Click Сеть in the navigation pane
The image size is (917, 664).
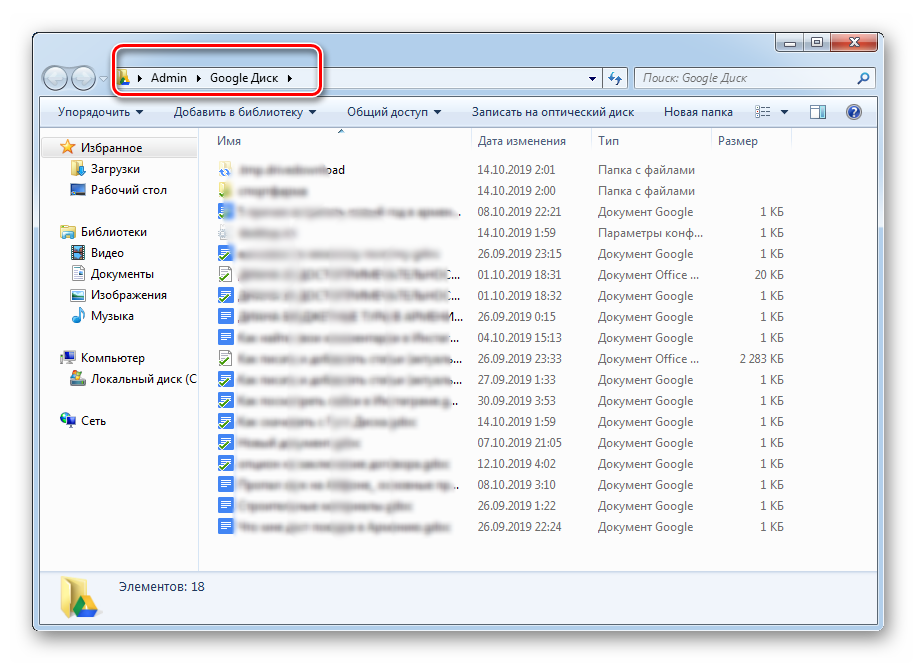(x=93, y=421)
